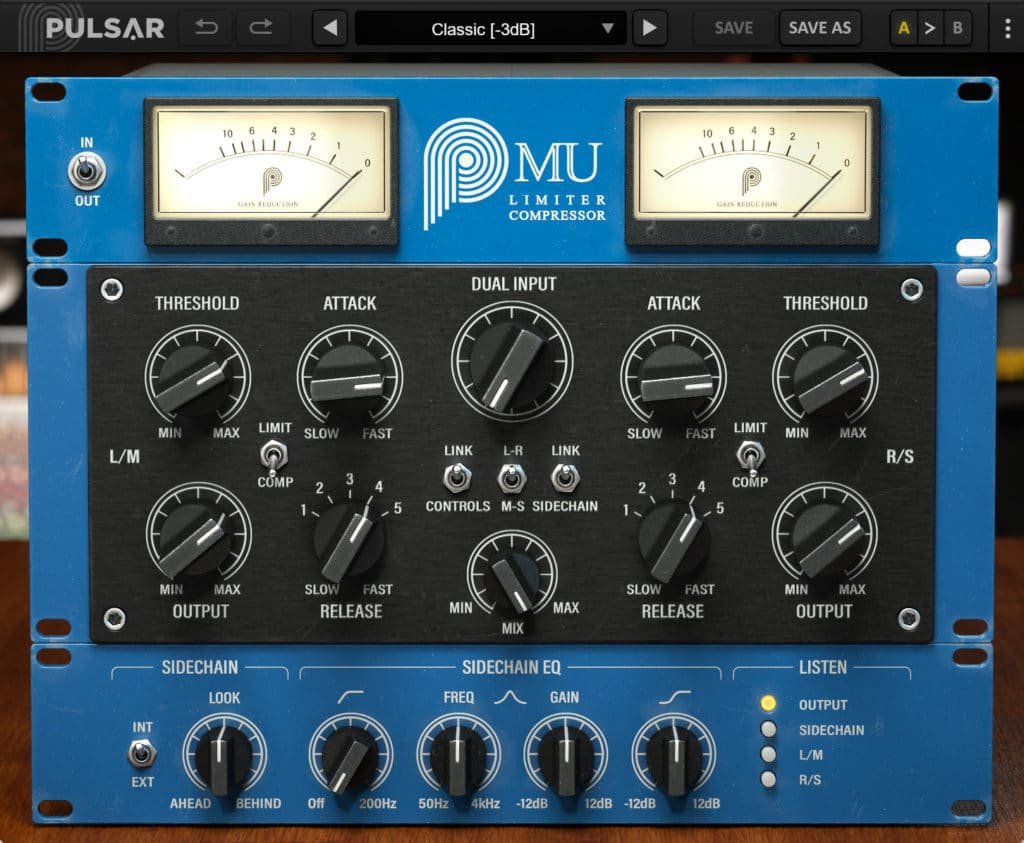Click the SAVE AS button
Viewport: 1024px width, 843px height.
[x=820, y=27]
